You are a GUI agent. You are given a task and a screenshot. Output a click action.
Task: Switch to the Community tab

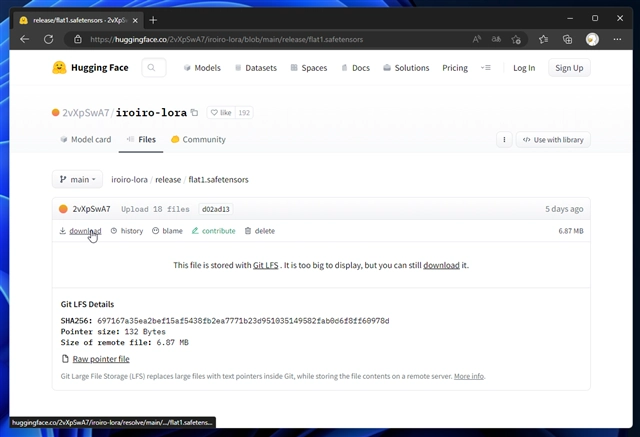point(198,140)
